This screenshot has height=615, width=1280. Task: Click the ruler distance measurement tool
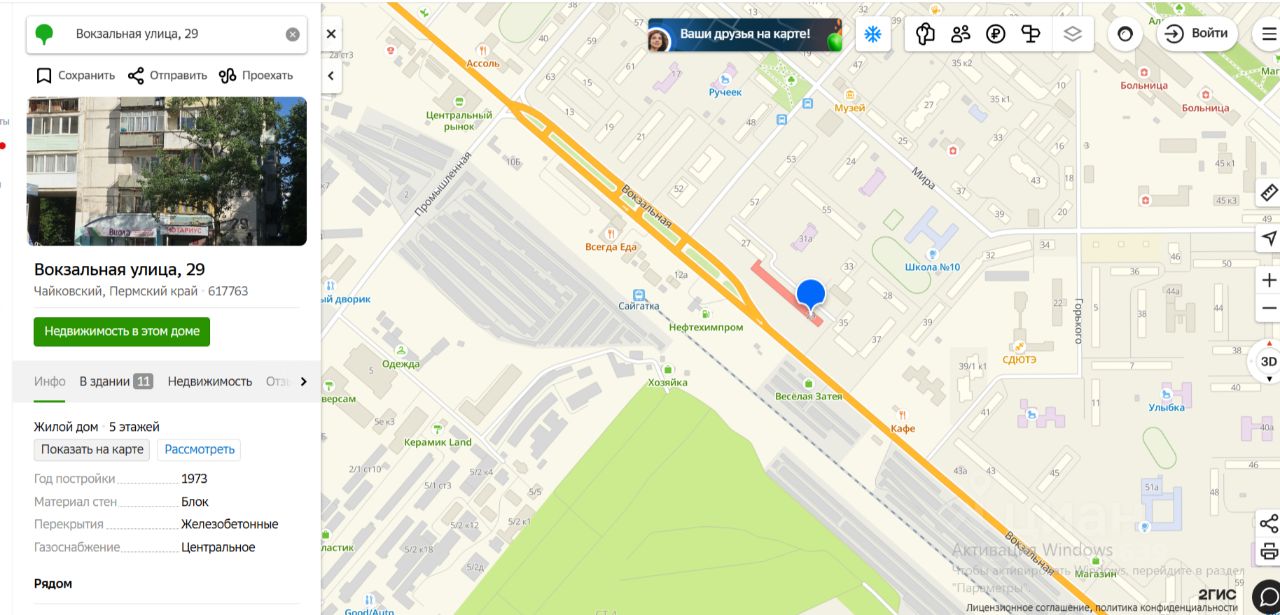(1269, 193)
